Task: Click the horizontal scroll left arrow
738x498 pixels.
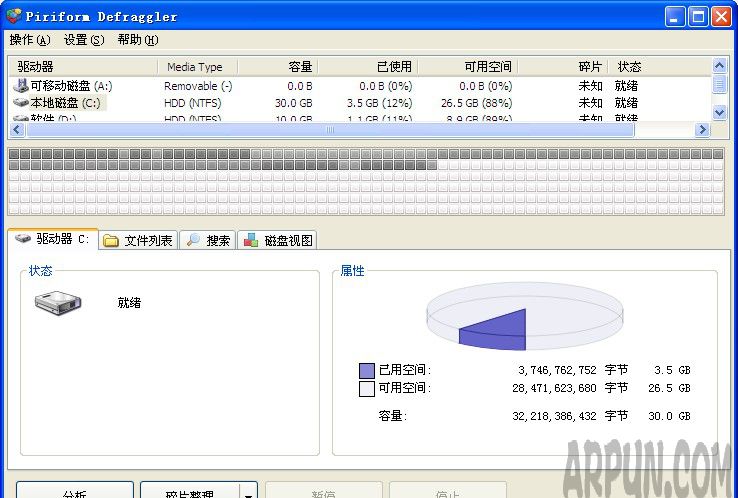Action: [17, 129]
